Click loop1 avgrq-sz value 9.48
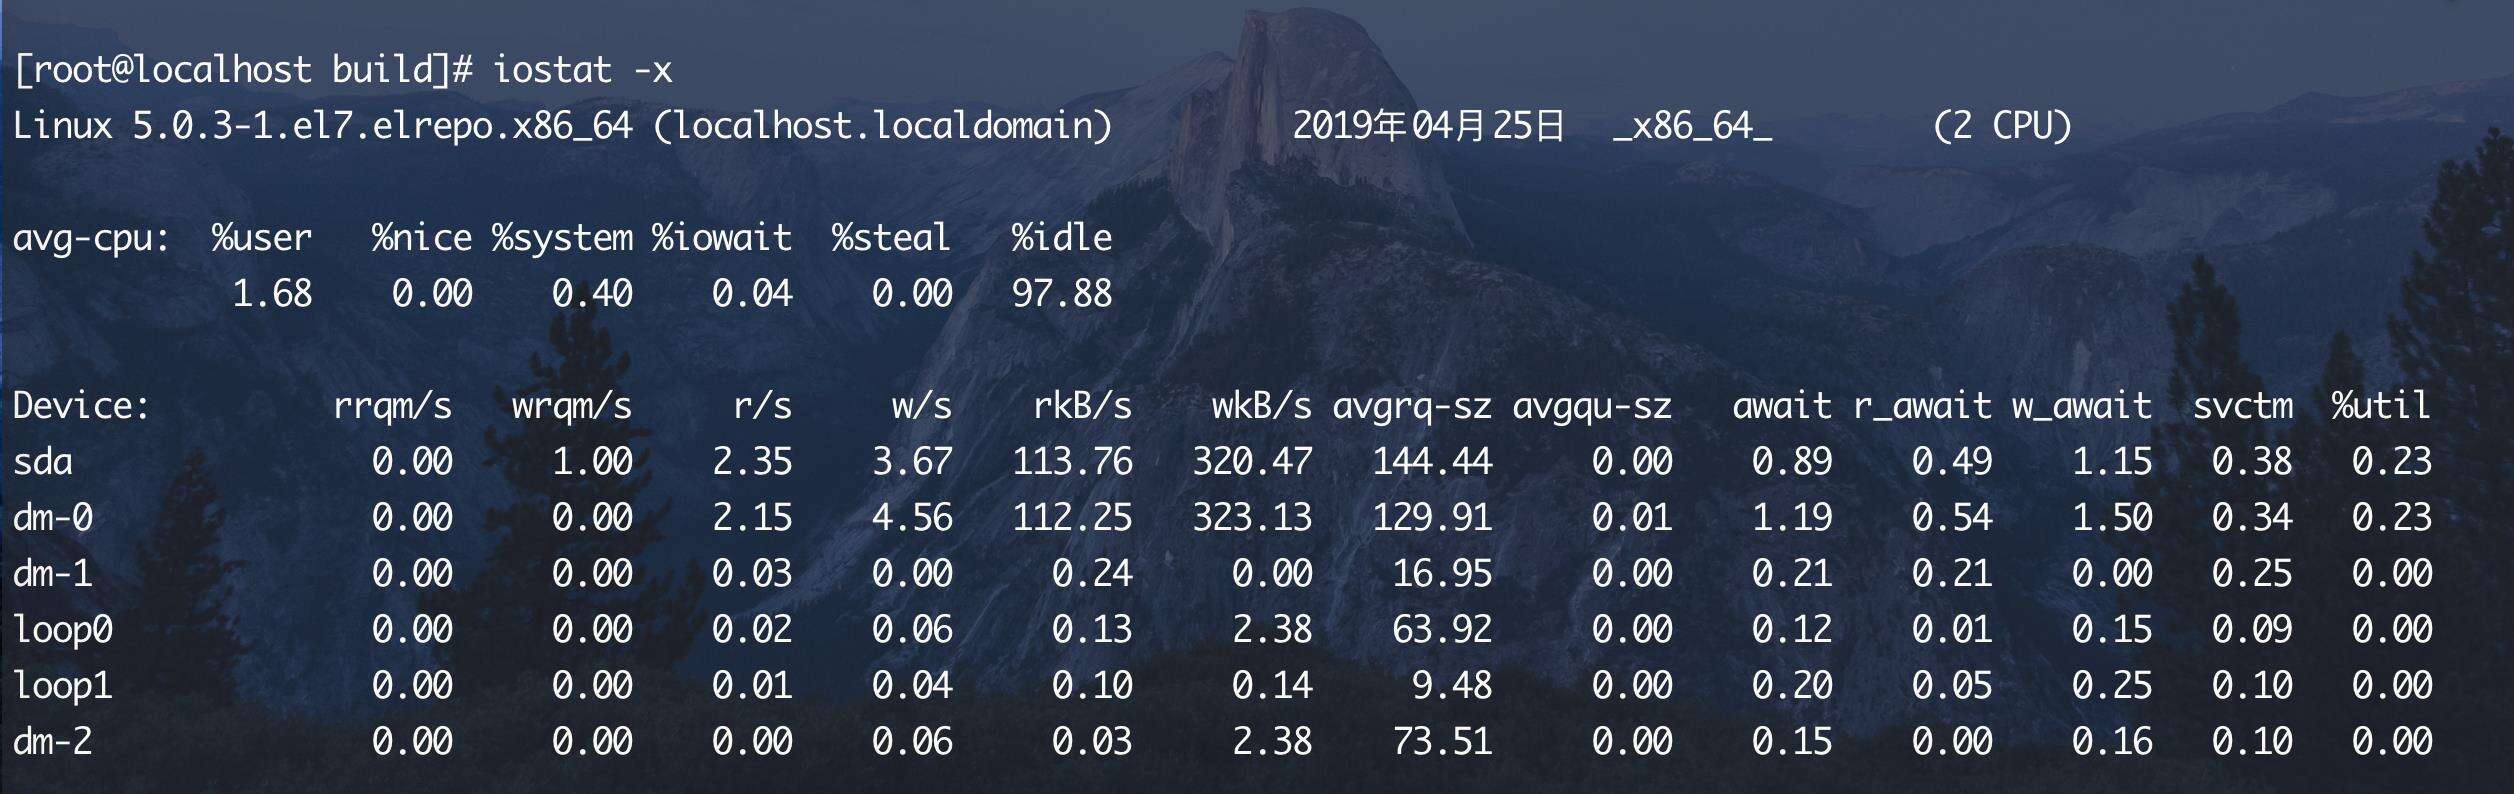The image size is (2514, 794). 1453,686
